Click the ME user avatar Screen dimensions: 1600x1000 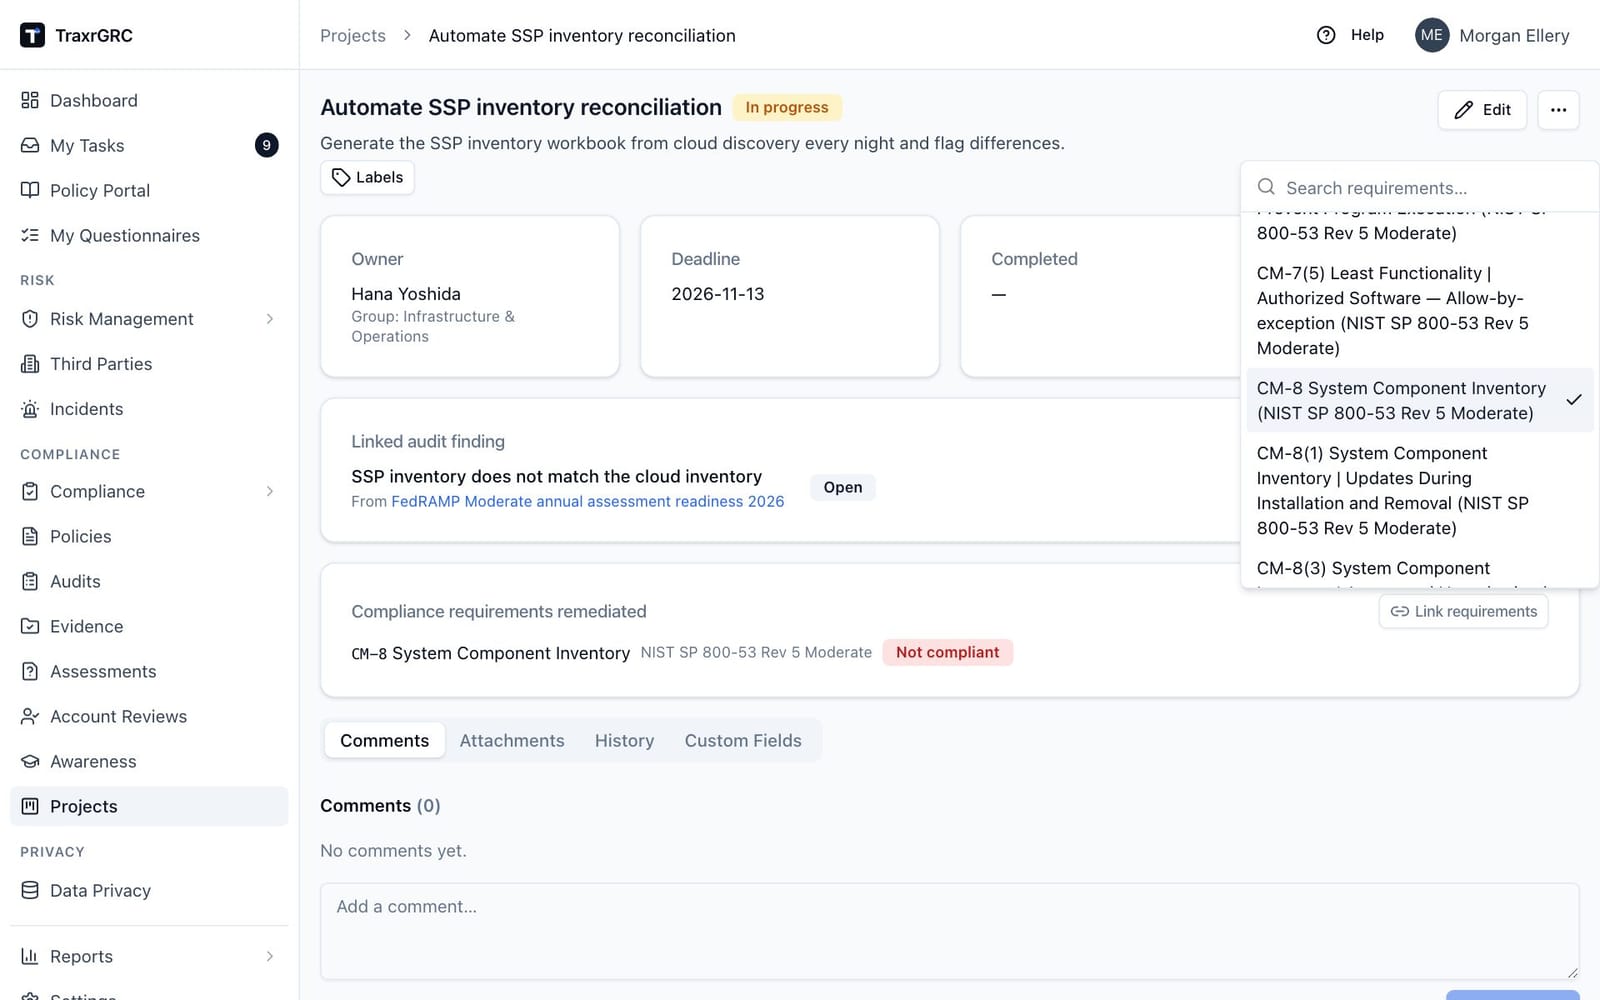1432,35
